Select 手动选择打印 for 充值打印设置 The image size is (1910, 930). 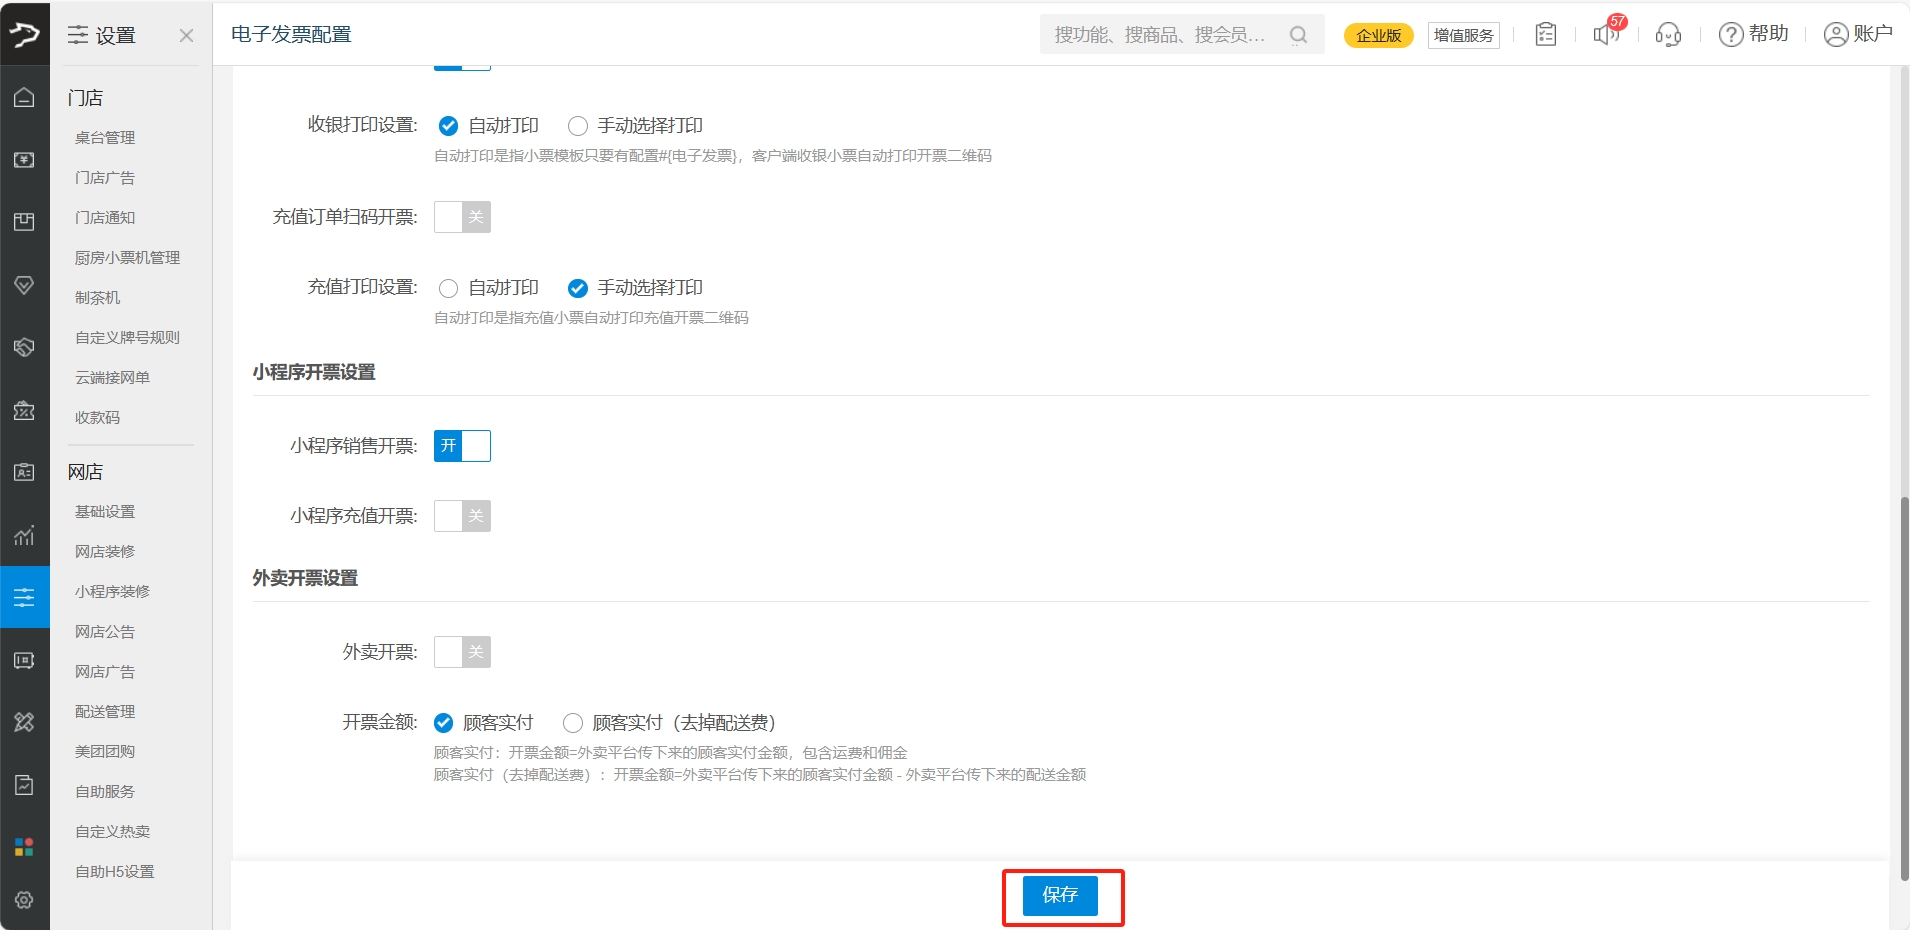(577, 288)
